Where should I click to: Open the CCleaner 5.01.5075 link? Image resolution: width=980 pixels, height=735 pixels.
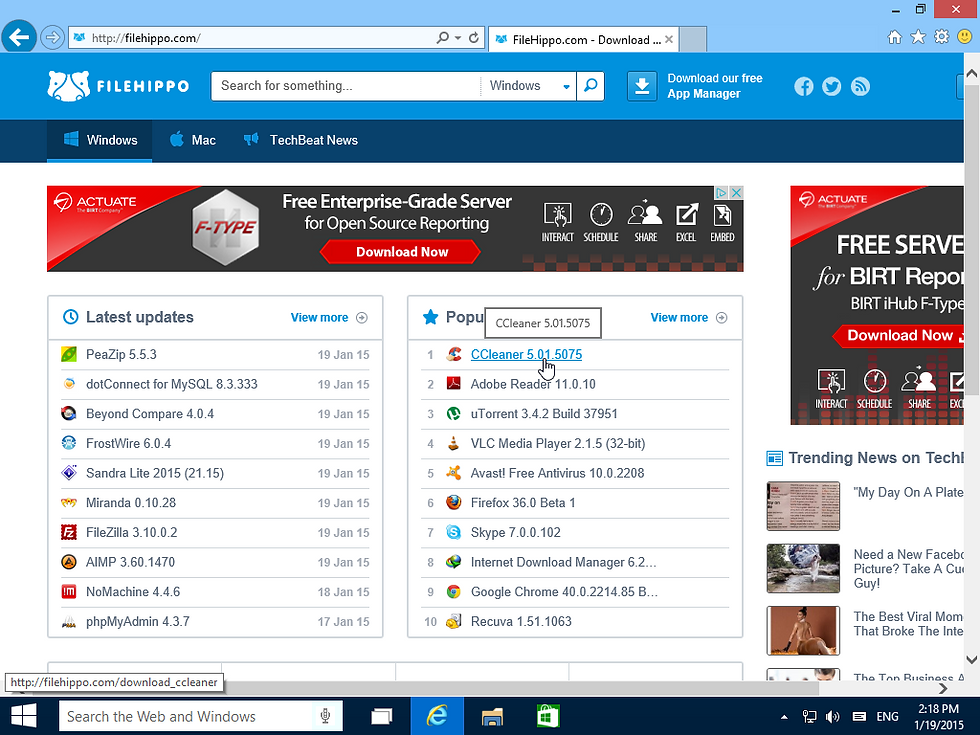pyautogui.click(x=526, y=354)
